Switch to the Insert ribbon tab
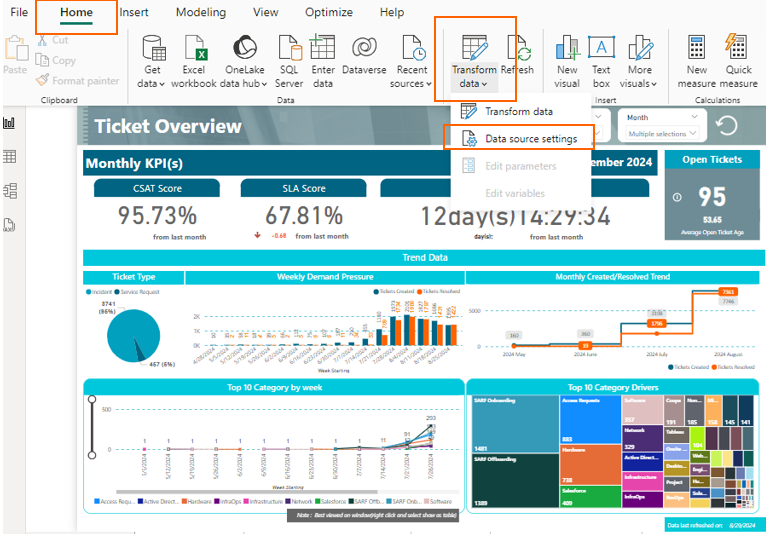Viewport: 766px width, 534px height. pyautogui.click(x=134, y=13)
